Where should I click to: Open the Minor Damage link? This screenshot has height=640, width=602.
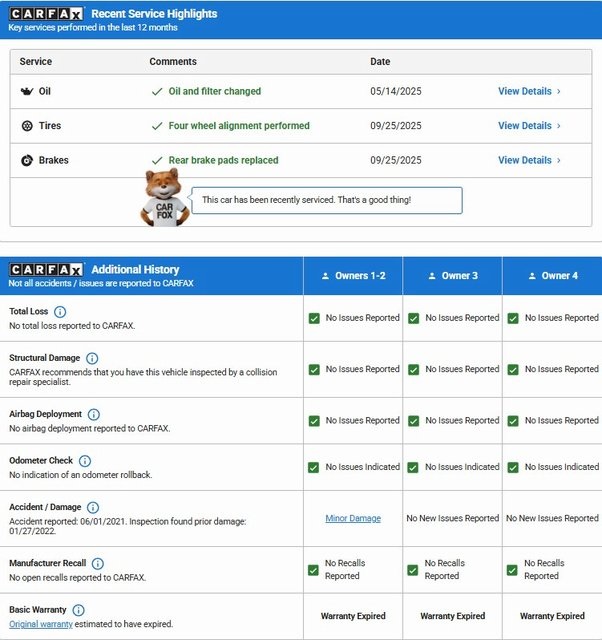pos(353,518)
